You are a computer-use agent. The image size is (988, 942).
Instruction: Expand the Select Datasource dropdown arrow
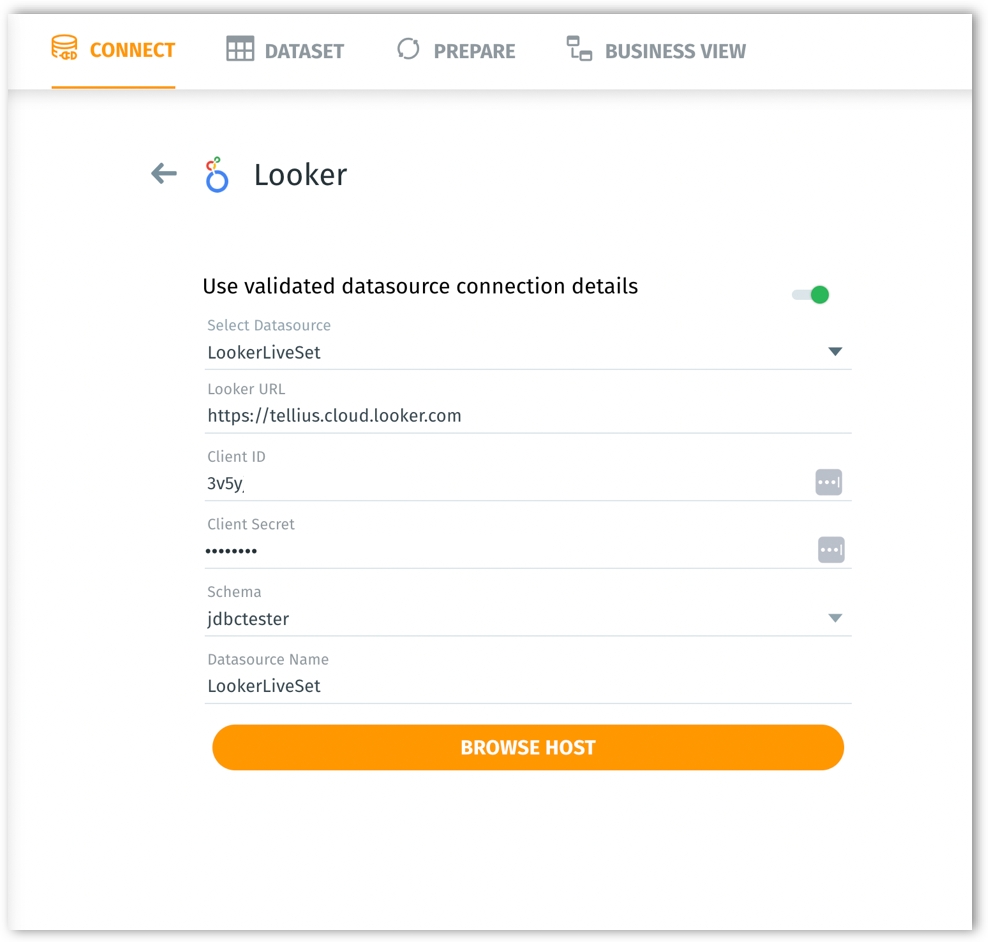(x=835, y=352)
